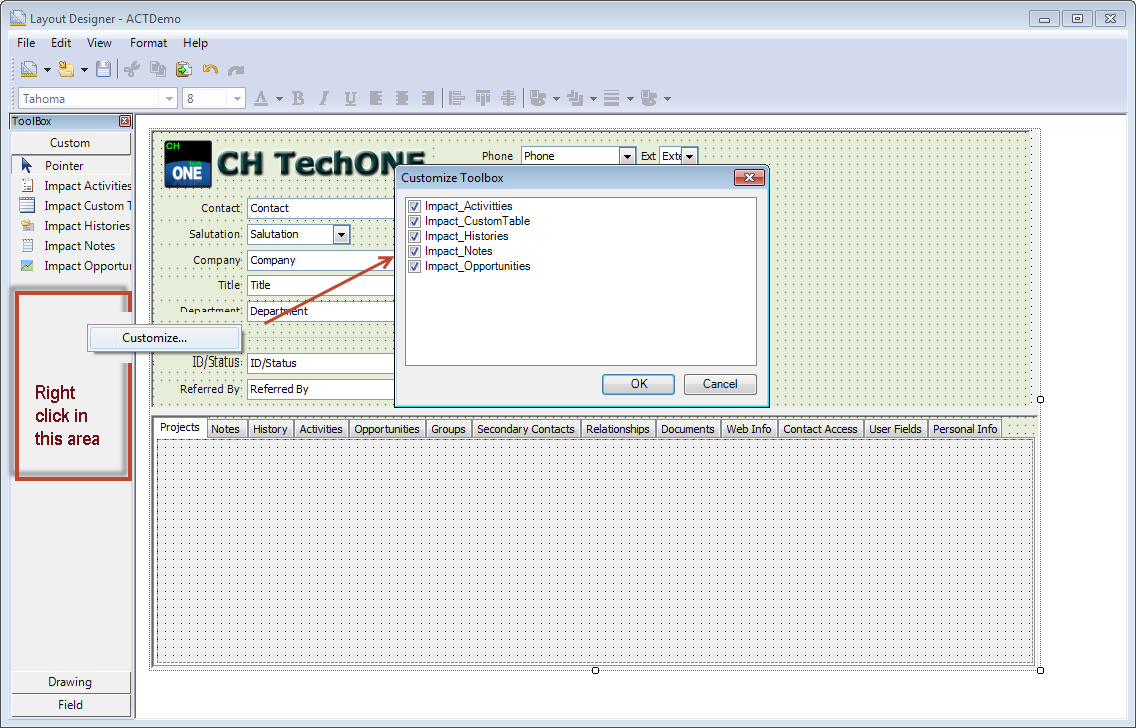This screenshot has width=1136, height=728.
Task: Click the CH TechONE logo image
Action: pyautogui.click(x=188, y=164)
